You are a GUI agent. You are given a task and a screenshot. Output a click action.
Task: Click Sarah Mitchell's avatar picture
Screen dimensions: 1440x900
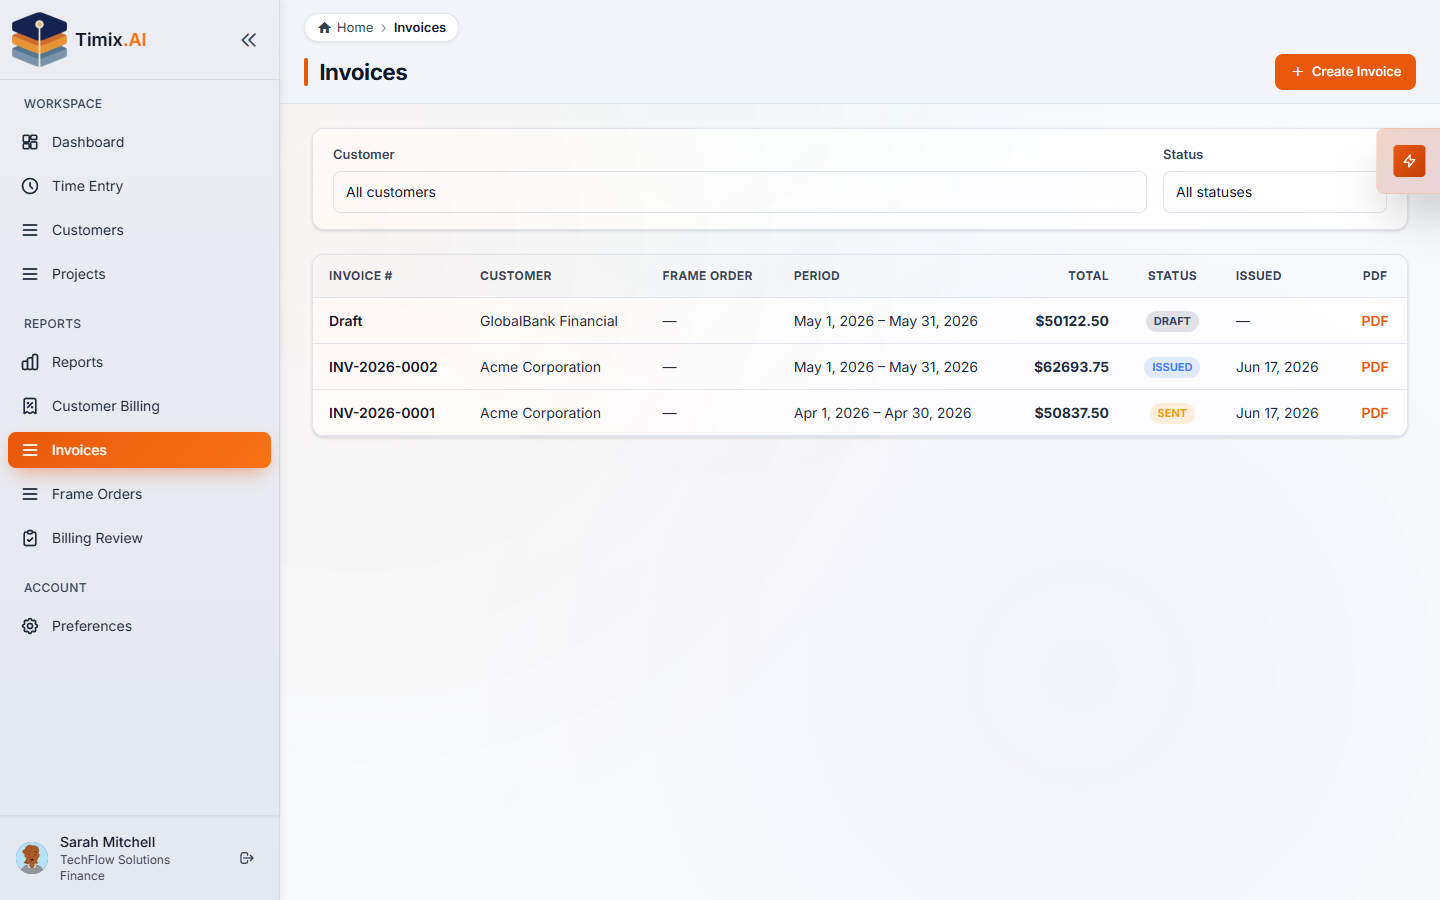[x=32, y=858]
